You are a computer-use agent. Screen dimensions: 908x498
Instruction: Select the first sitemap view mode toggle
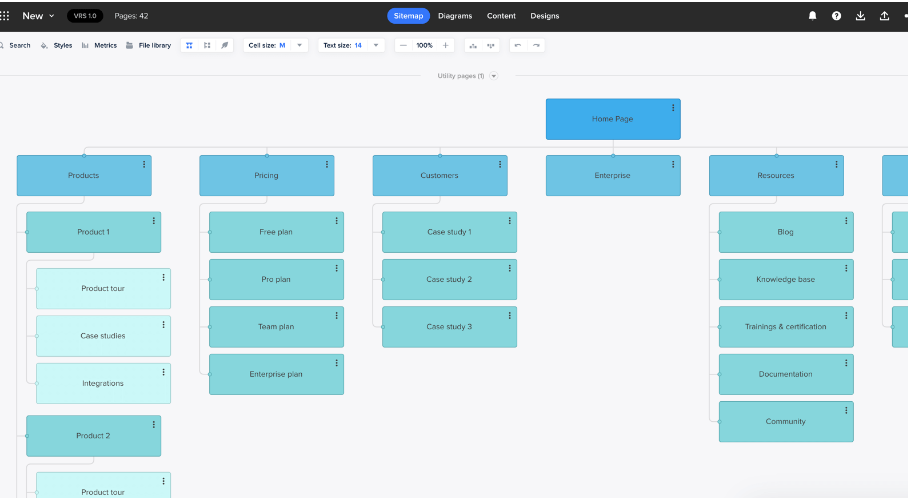click(x=190, y=45)
